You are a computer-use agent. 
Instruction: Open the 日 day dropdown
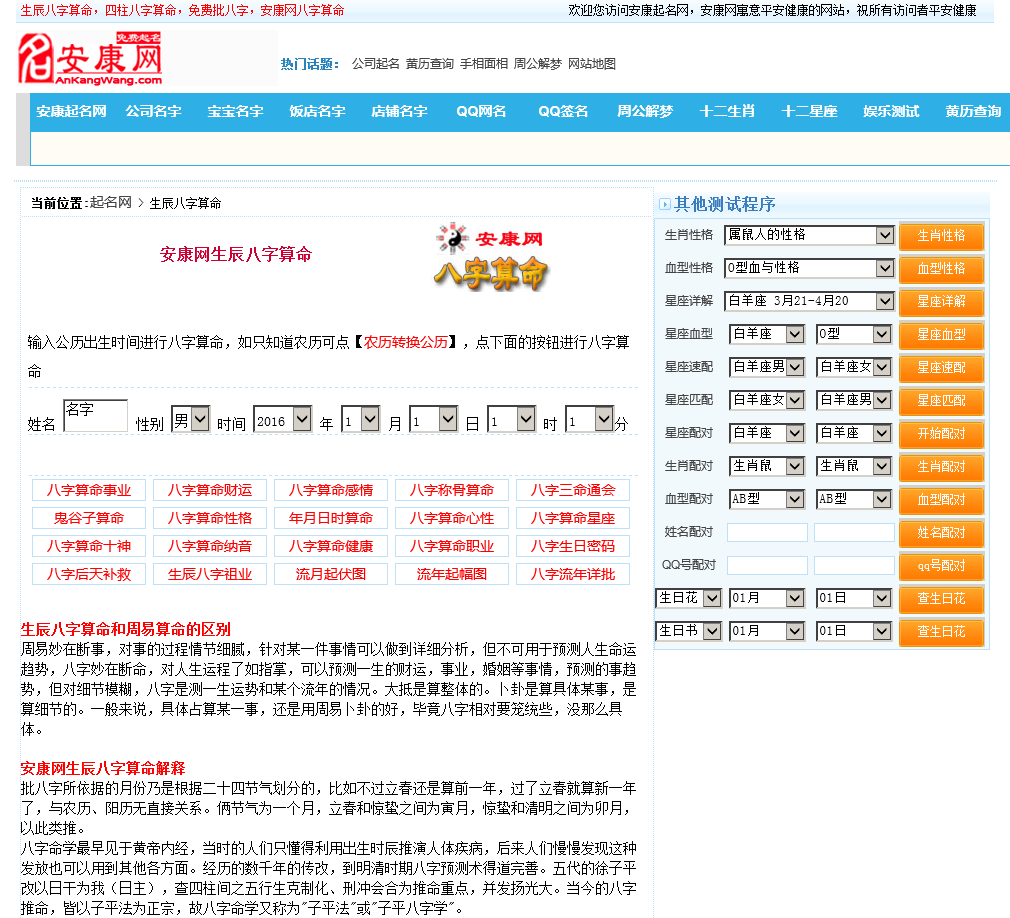tap(434, 420)
